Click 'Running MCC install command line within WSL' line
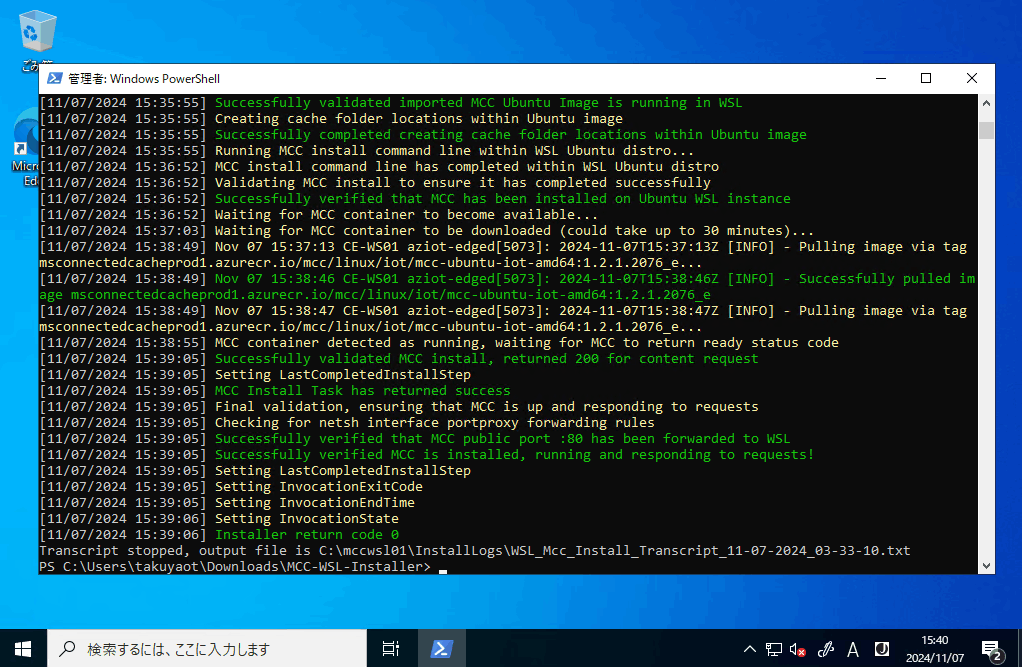The image size is (1022, 667). point(366,151)
